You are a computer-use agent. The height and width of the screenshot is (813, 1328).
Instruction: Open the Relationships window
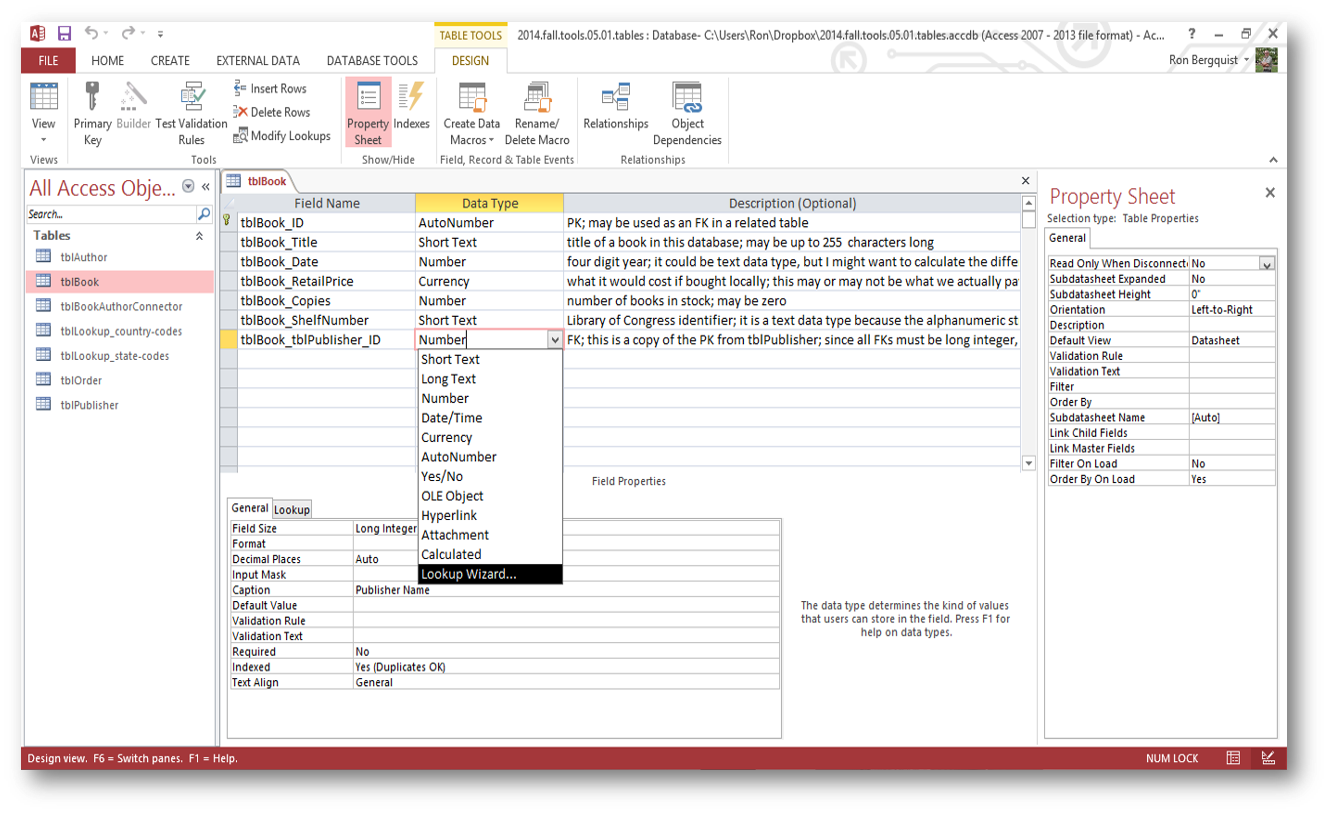pyautogui.click(x=615, y=99)
